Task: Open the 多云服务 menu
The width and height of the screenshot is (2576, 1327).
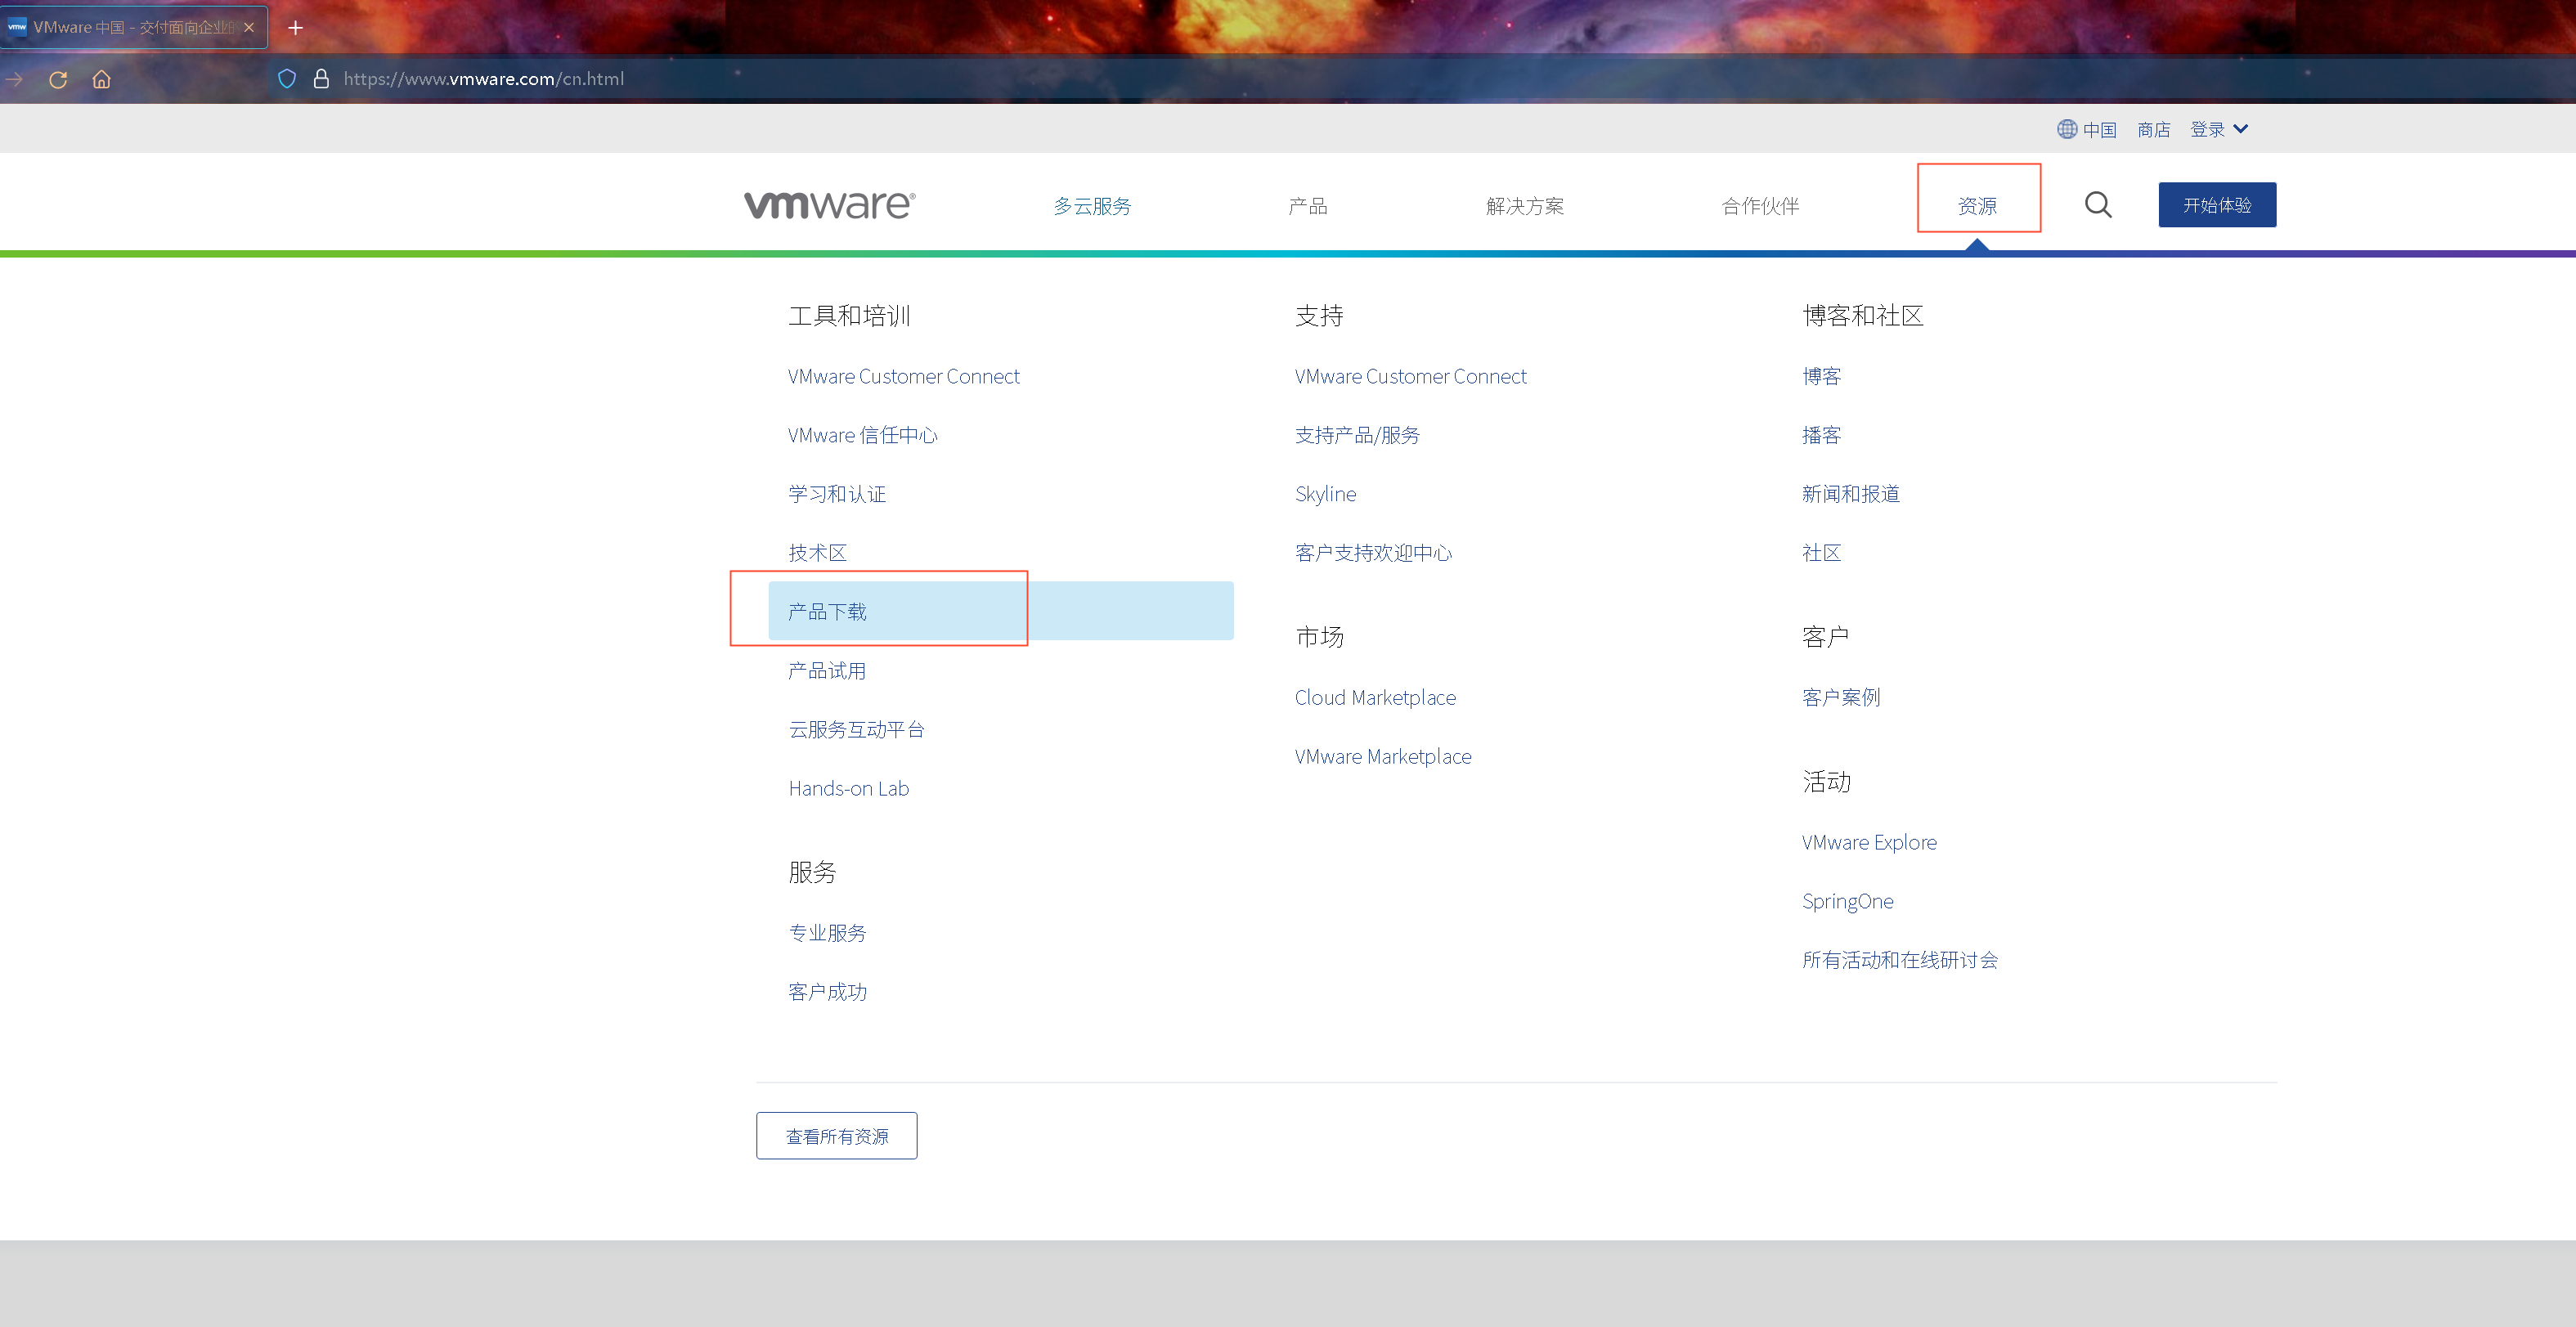Action: click(x=1092, y=206)
